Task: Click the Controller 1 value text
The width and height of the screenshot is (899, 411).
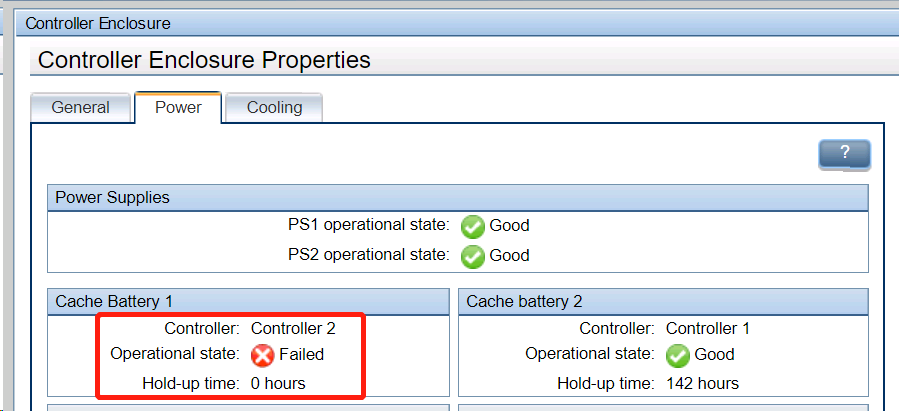Action: [x=708, y=328]
